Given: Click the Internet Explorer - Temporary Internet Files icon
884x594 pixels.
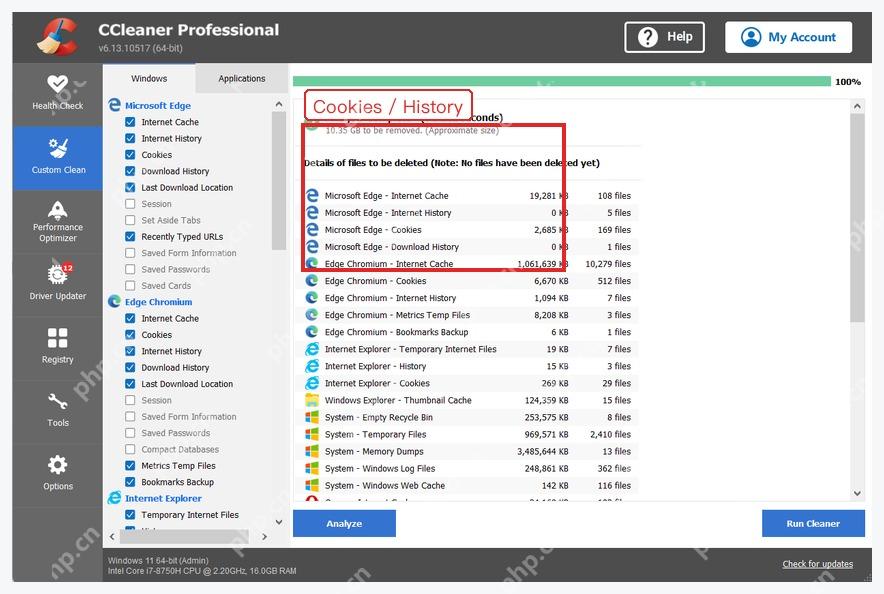Looking at the screenshot, I should click(312, 349).
